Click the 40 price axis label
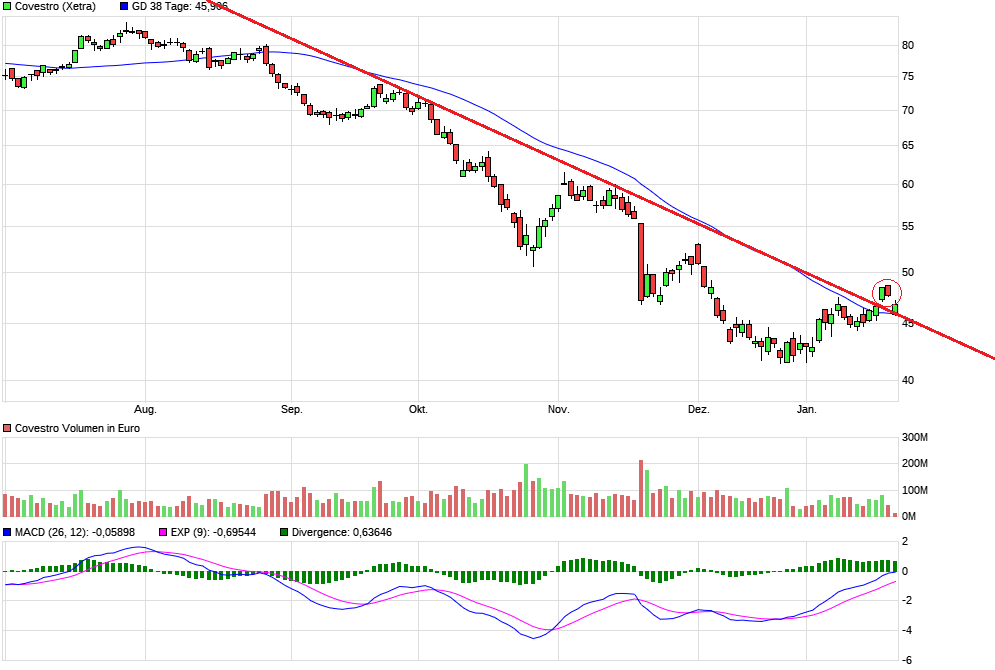This screenshot has width=995, height=670. [x=908, y=380]
